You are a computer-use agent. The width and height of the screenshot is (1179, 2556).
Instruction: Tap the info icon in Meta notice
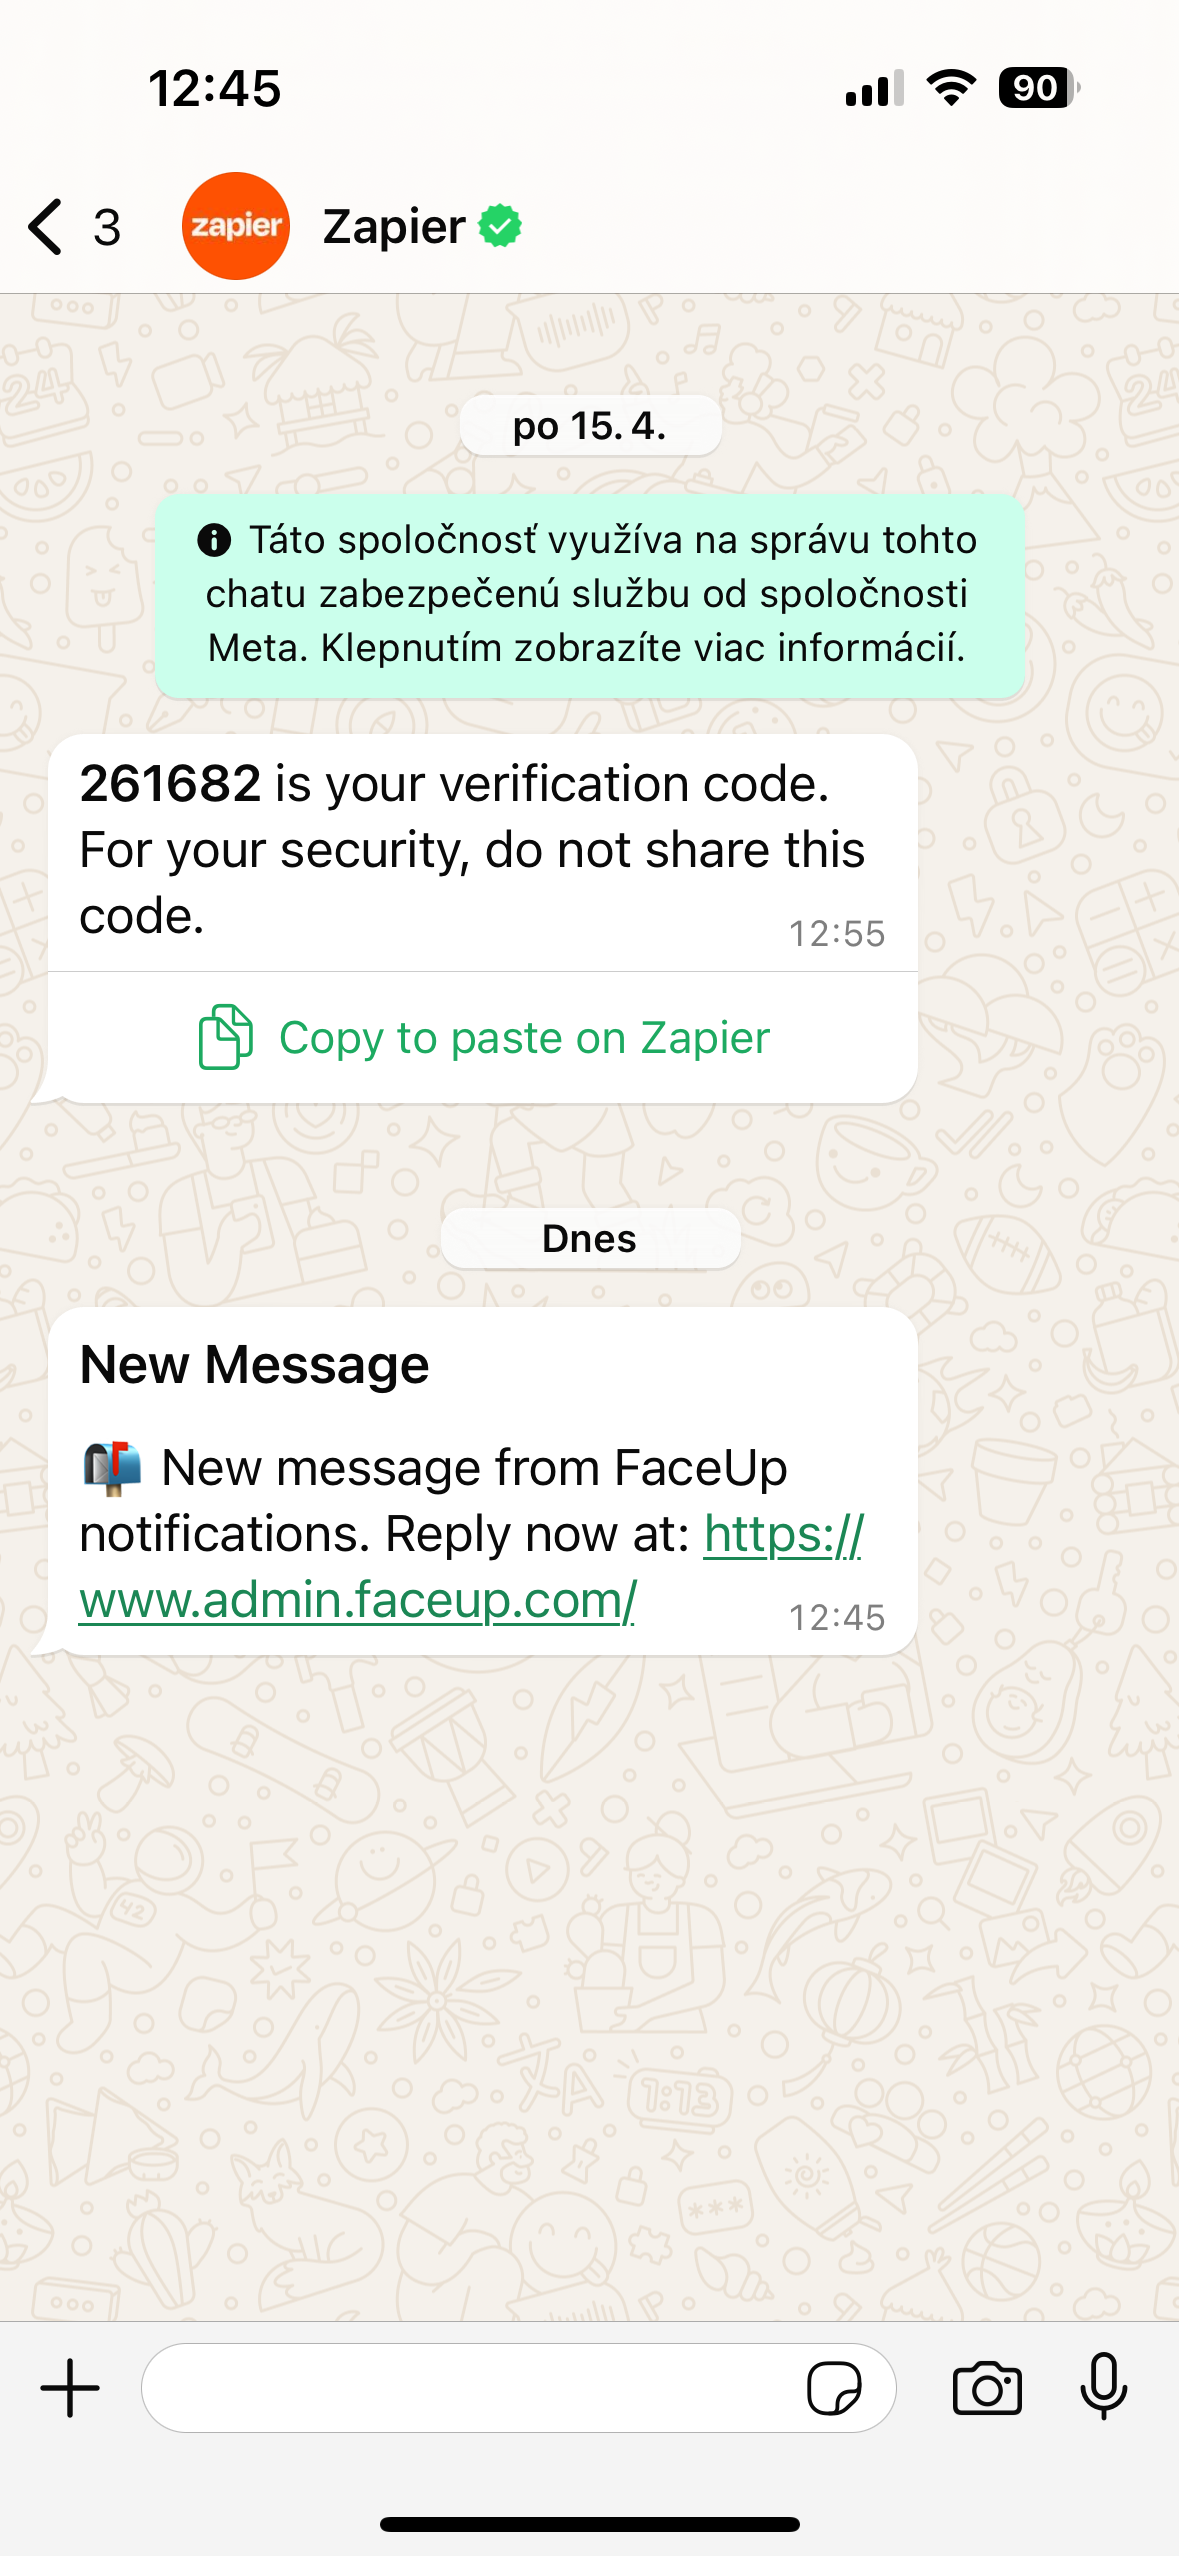click(x=214, y=540)
